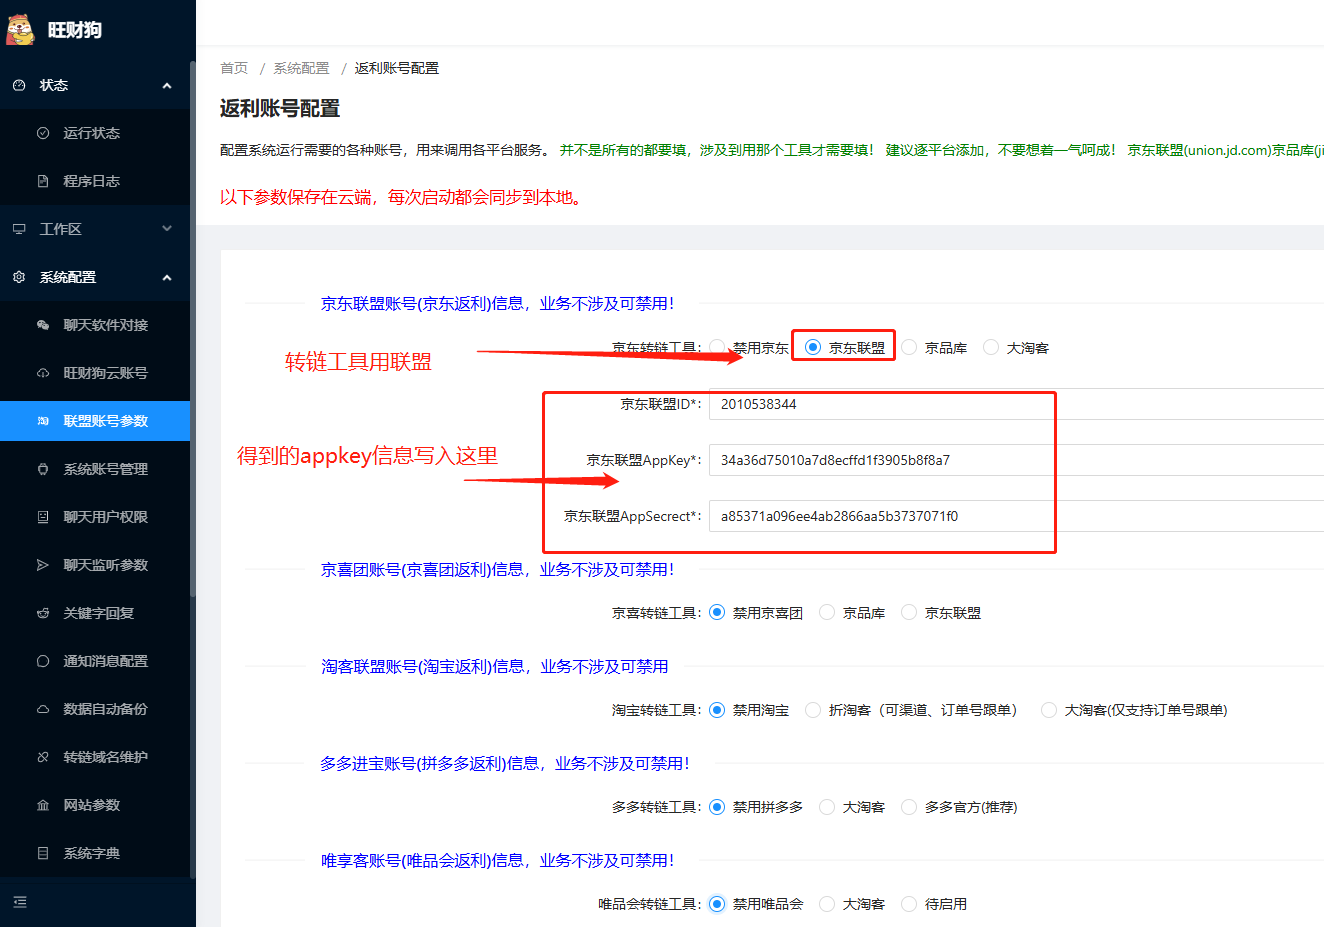Choose 折淘客 radio for 淘宝转链工具
1324x927 pixels.
click(813, 710)
